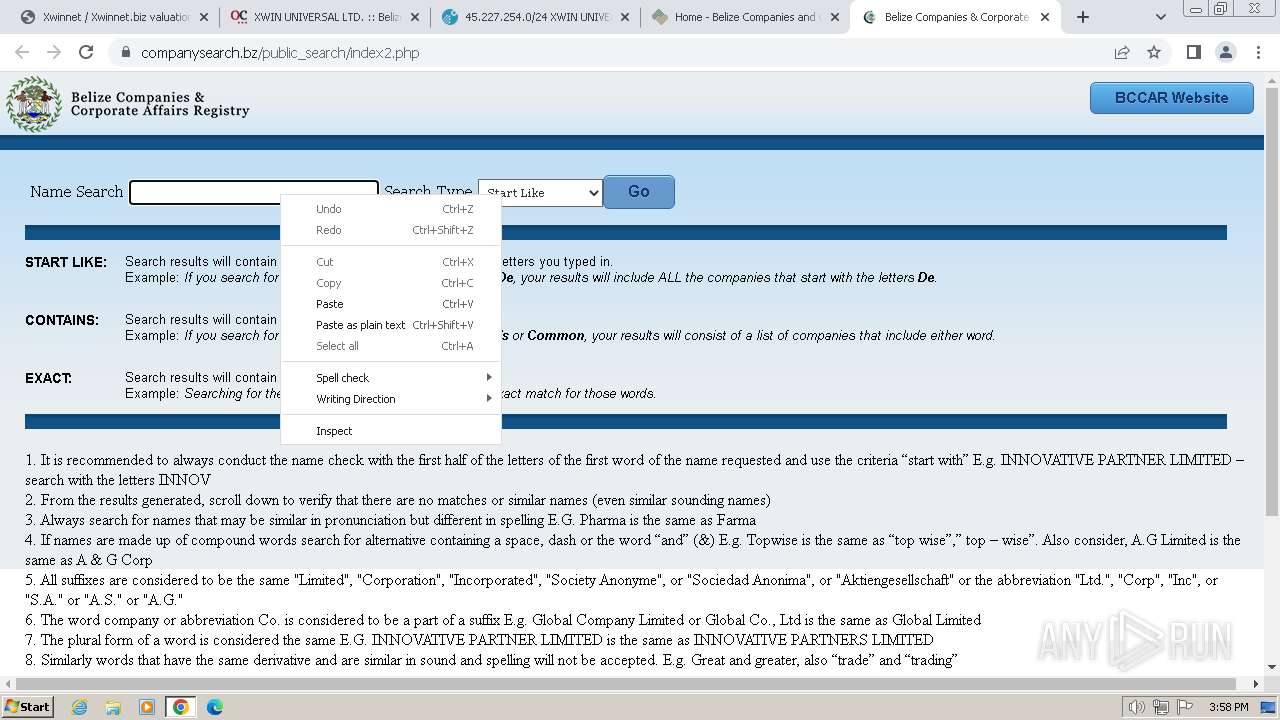
Task: Reload the current page
Action: pyautogui.click(x=86, y=53)
